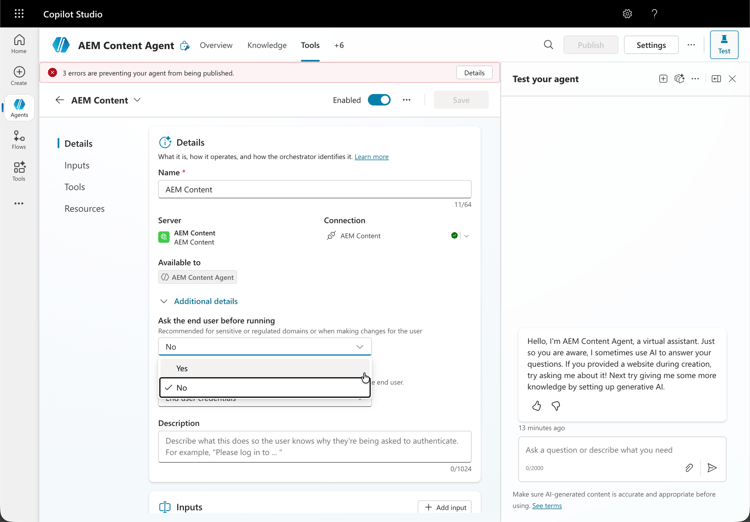The height and width of the screenshot is (522, 750).
Task: Open the Settings button
Action: [651, 45]
